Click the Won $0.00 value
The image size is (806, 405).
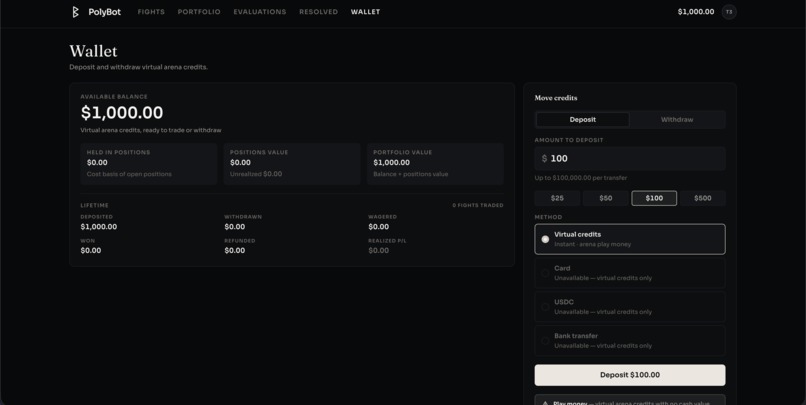click(x=90, y=251)
